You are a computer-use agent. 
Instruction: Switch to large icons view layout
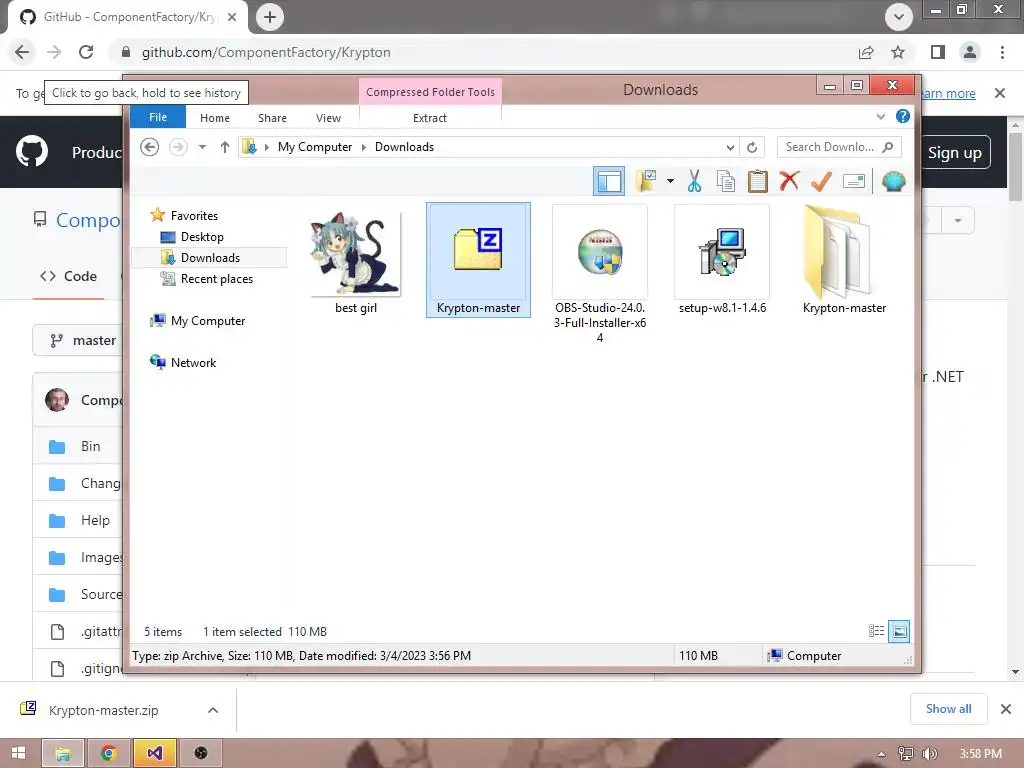click(x=899, y=631)
